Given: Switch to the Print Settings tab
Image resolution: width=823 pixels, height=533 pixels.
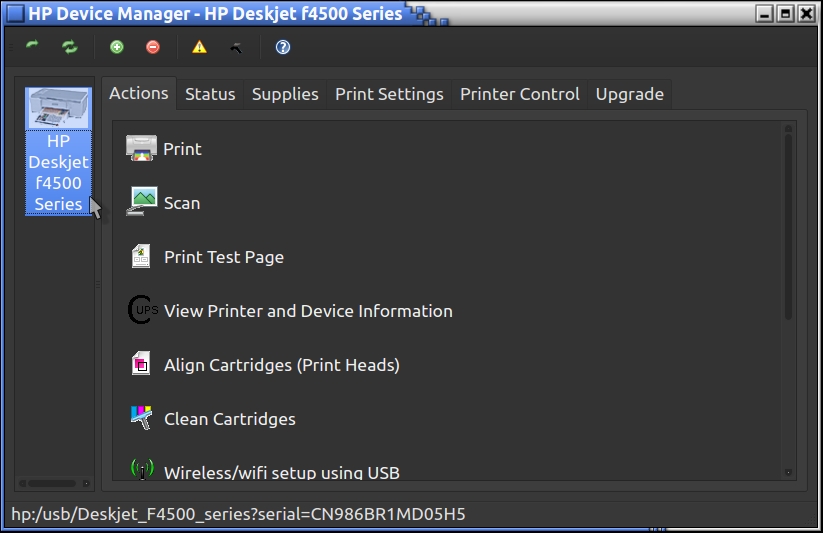Looking at the screenshot, I should click(389, 94).
